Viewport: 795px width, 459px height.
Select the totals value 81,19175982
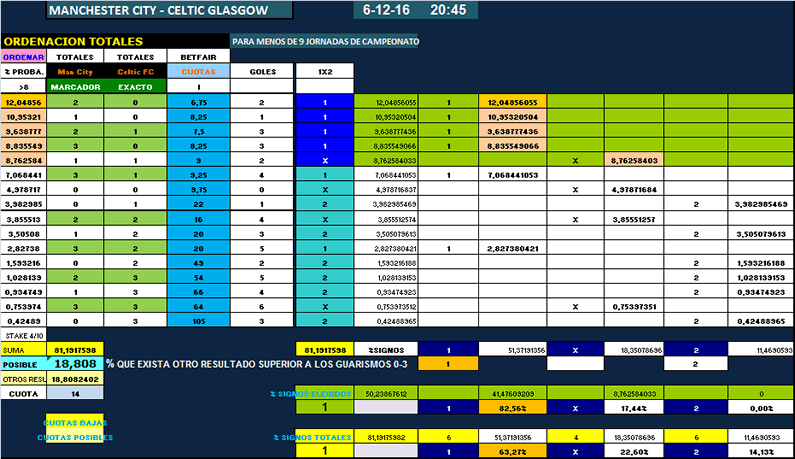(386, 437)
